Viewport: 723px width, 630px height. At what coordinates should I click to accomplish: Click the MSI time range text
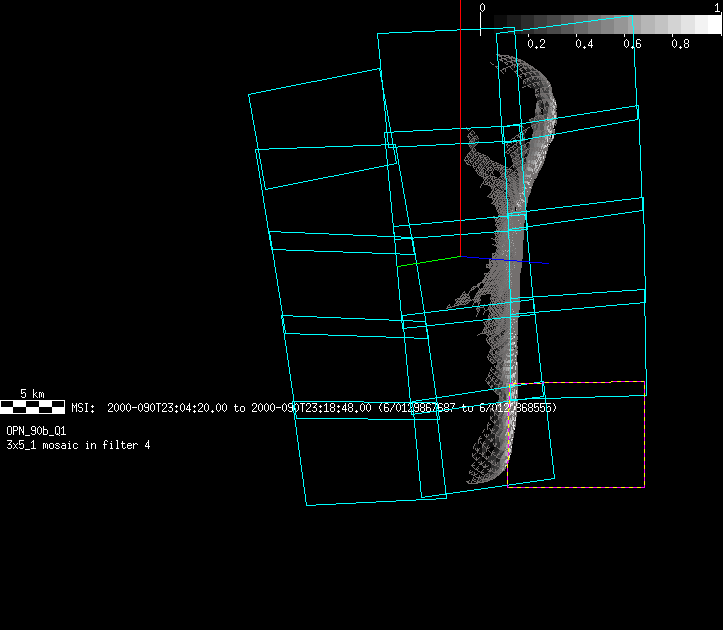pyautogui.click(x=314, y=408)
